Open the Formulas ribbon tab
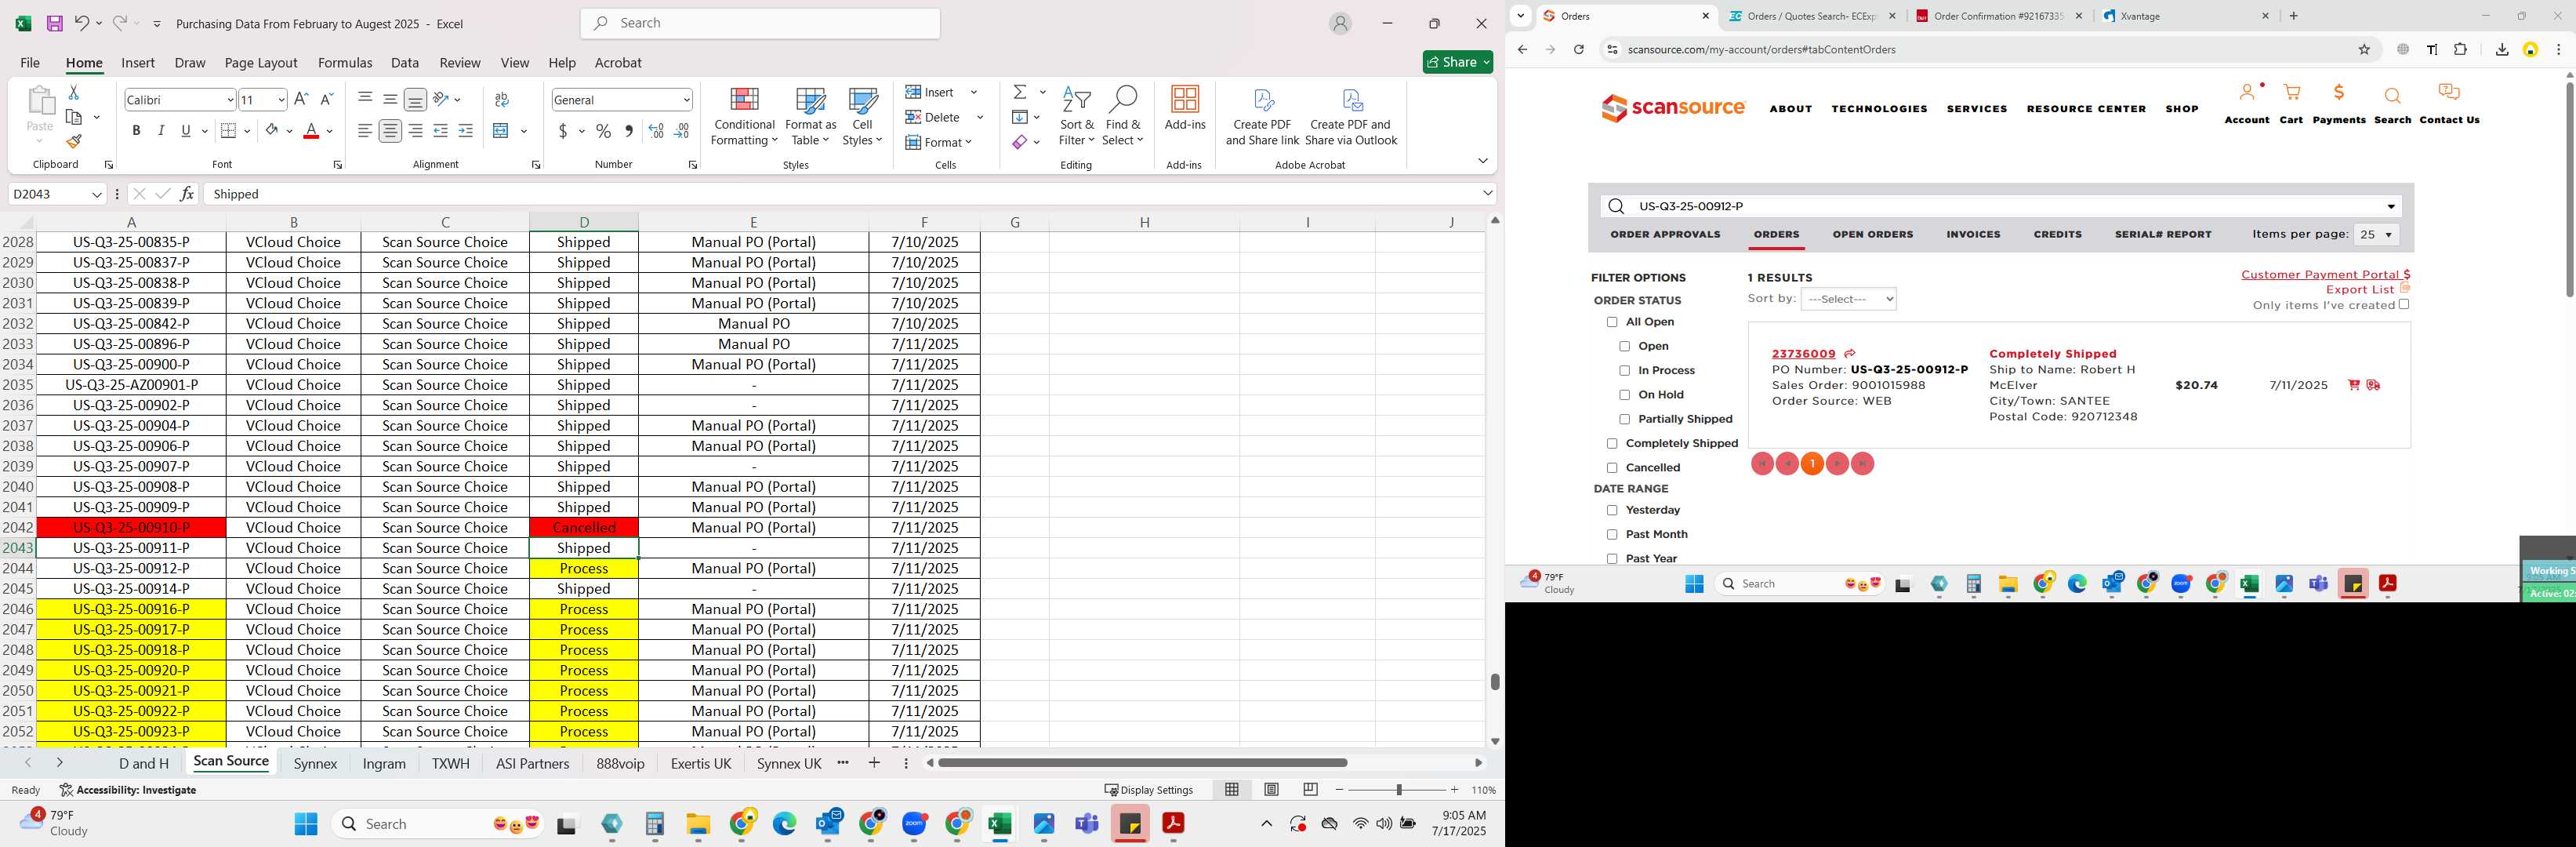Viewport: 2576px width, 847px height. (345, 62)
